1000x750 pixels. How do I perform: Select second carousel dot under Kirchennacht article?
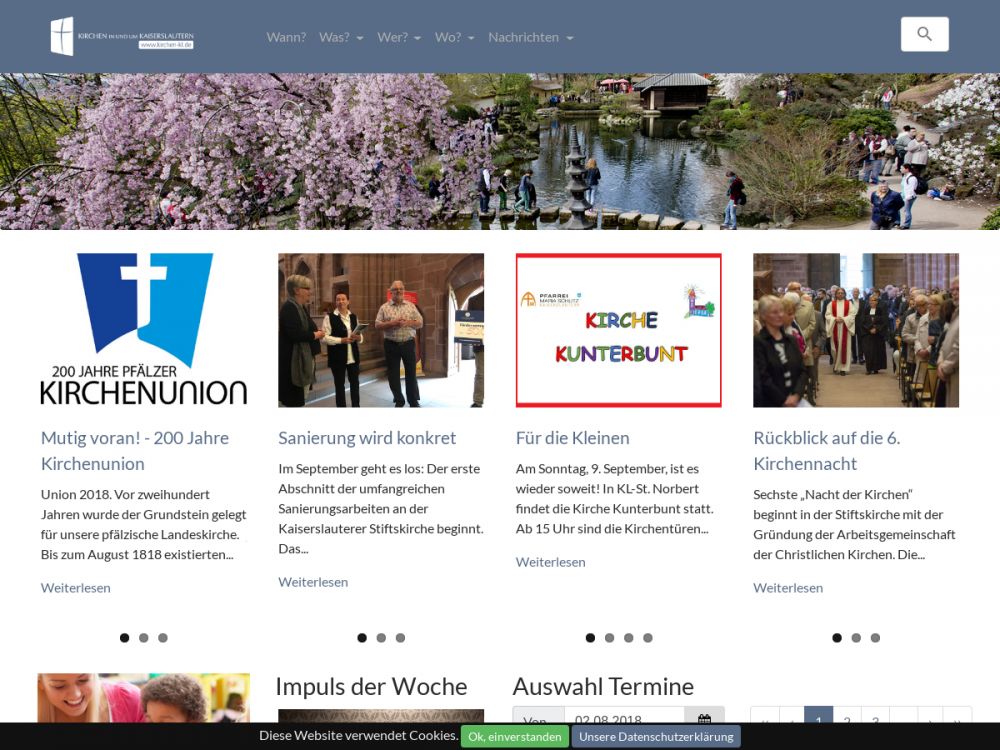856,638
